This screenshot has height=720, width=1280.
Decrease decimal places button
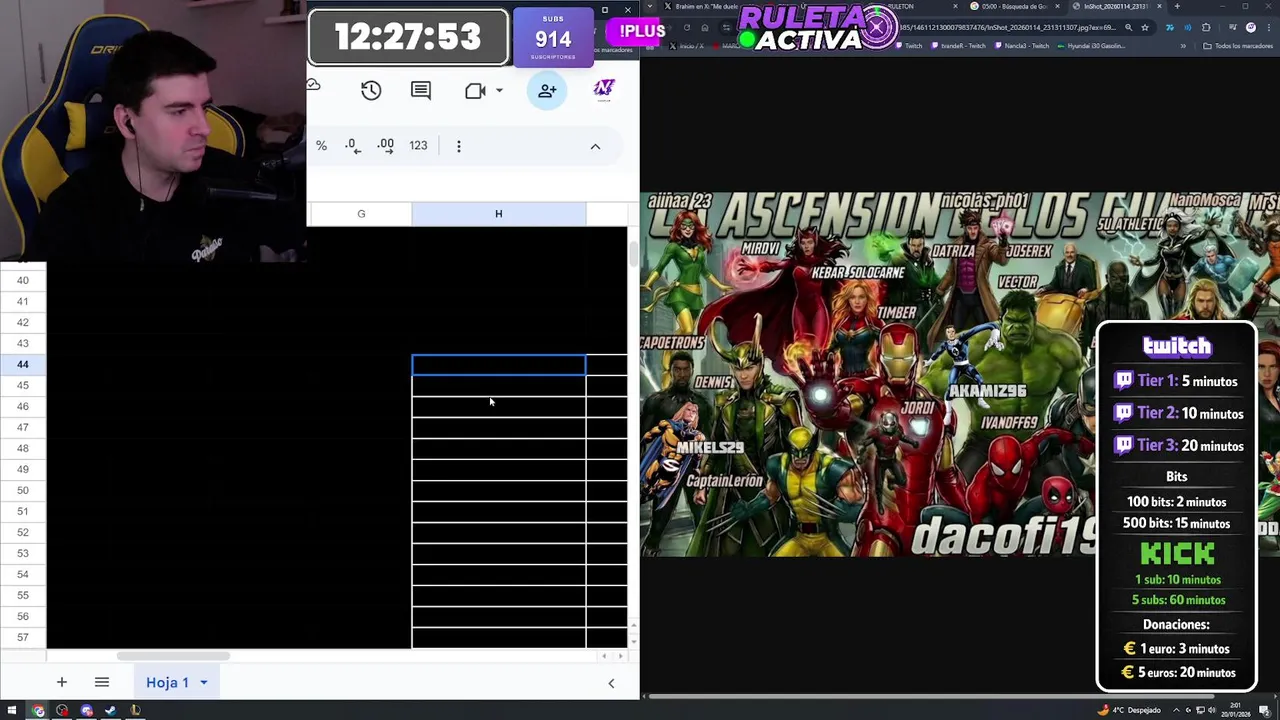click(352, 145)
